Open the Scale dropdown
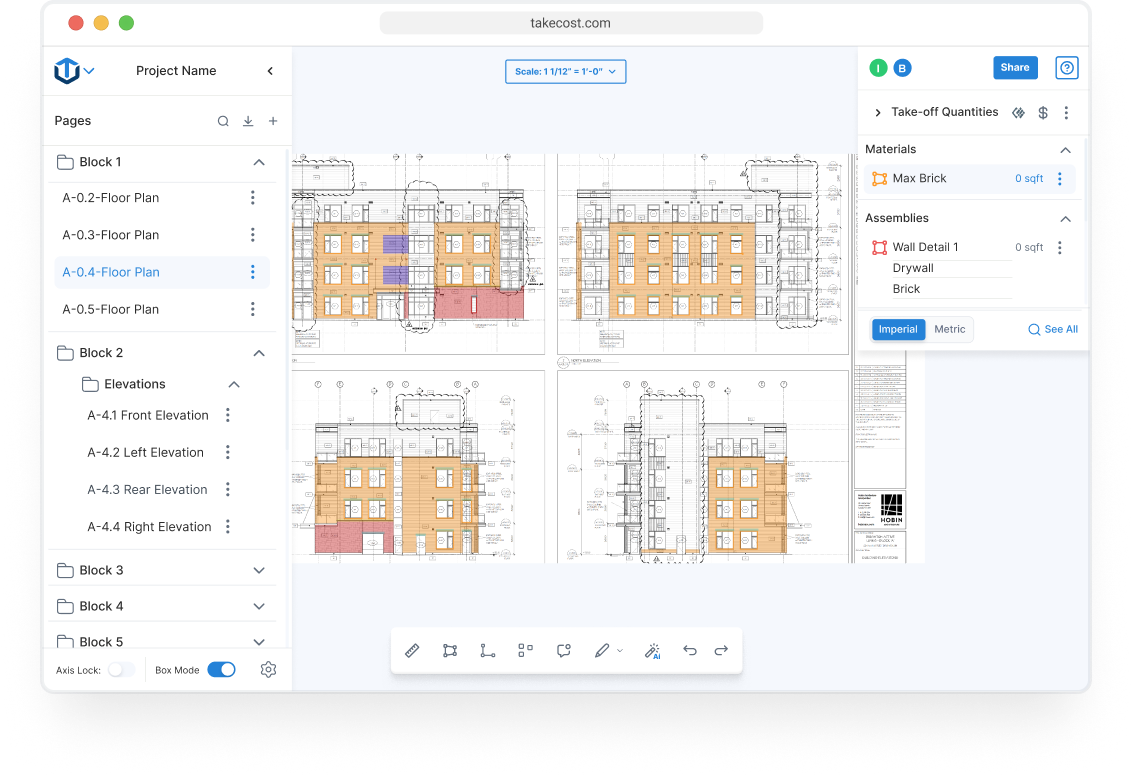 (566, 71)
